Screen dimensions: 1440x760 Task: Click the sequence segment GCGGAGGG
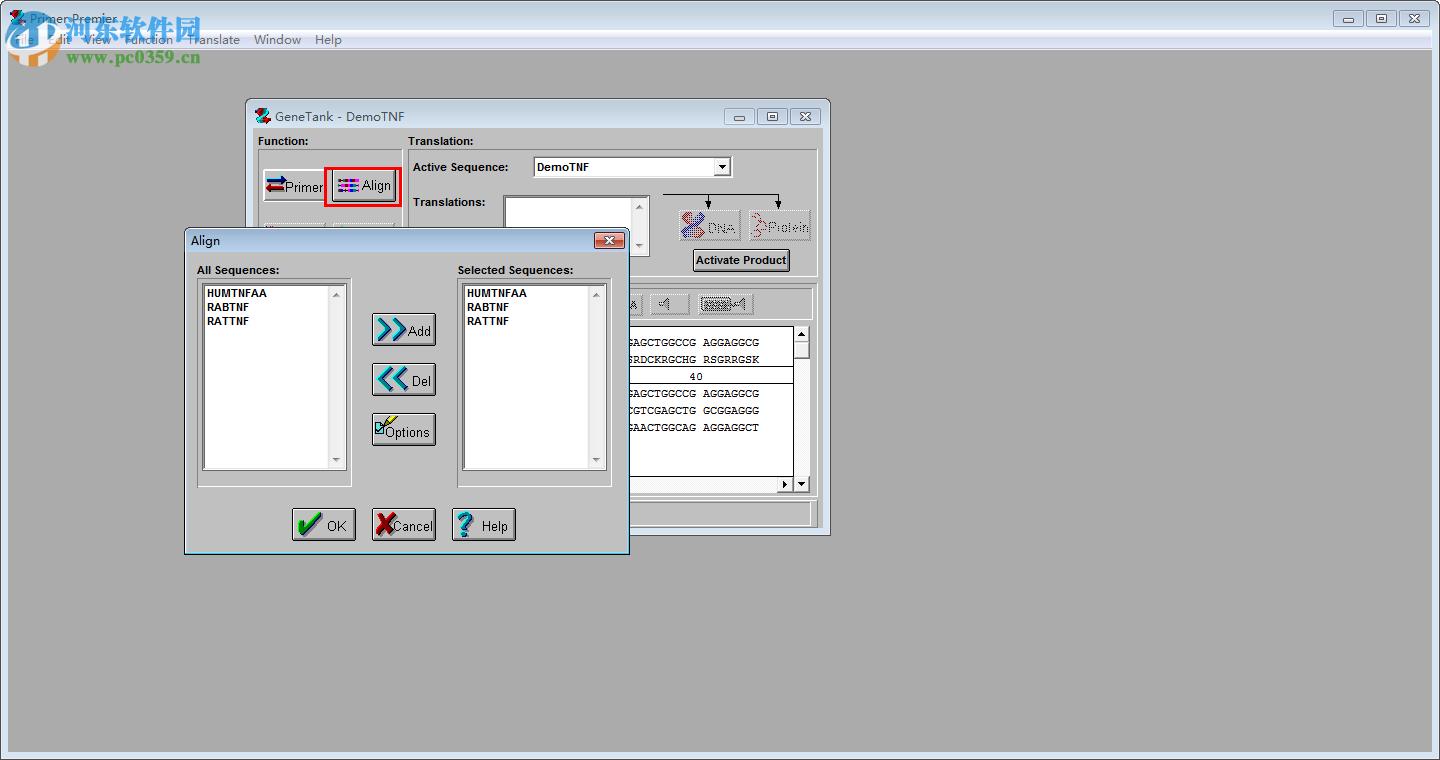(731, 411)
